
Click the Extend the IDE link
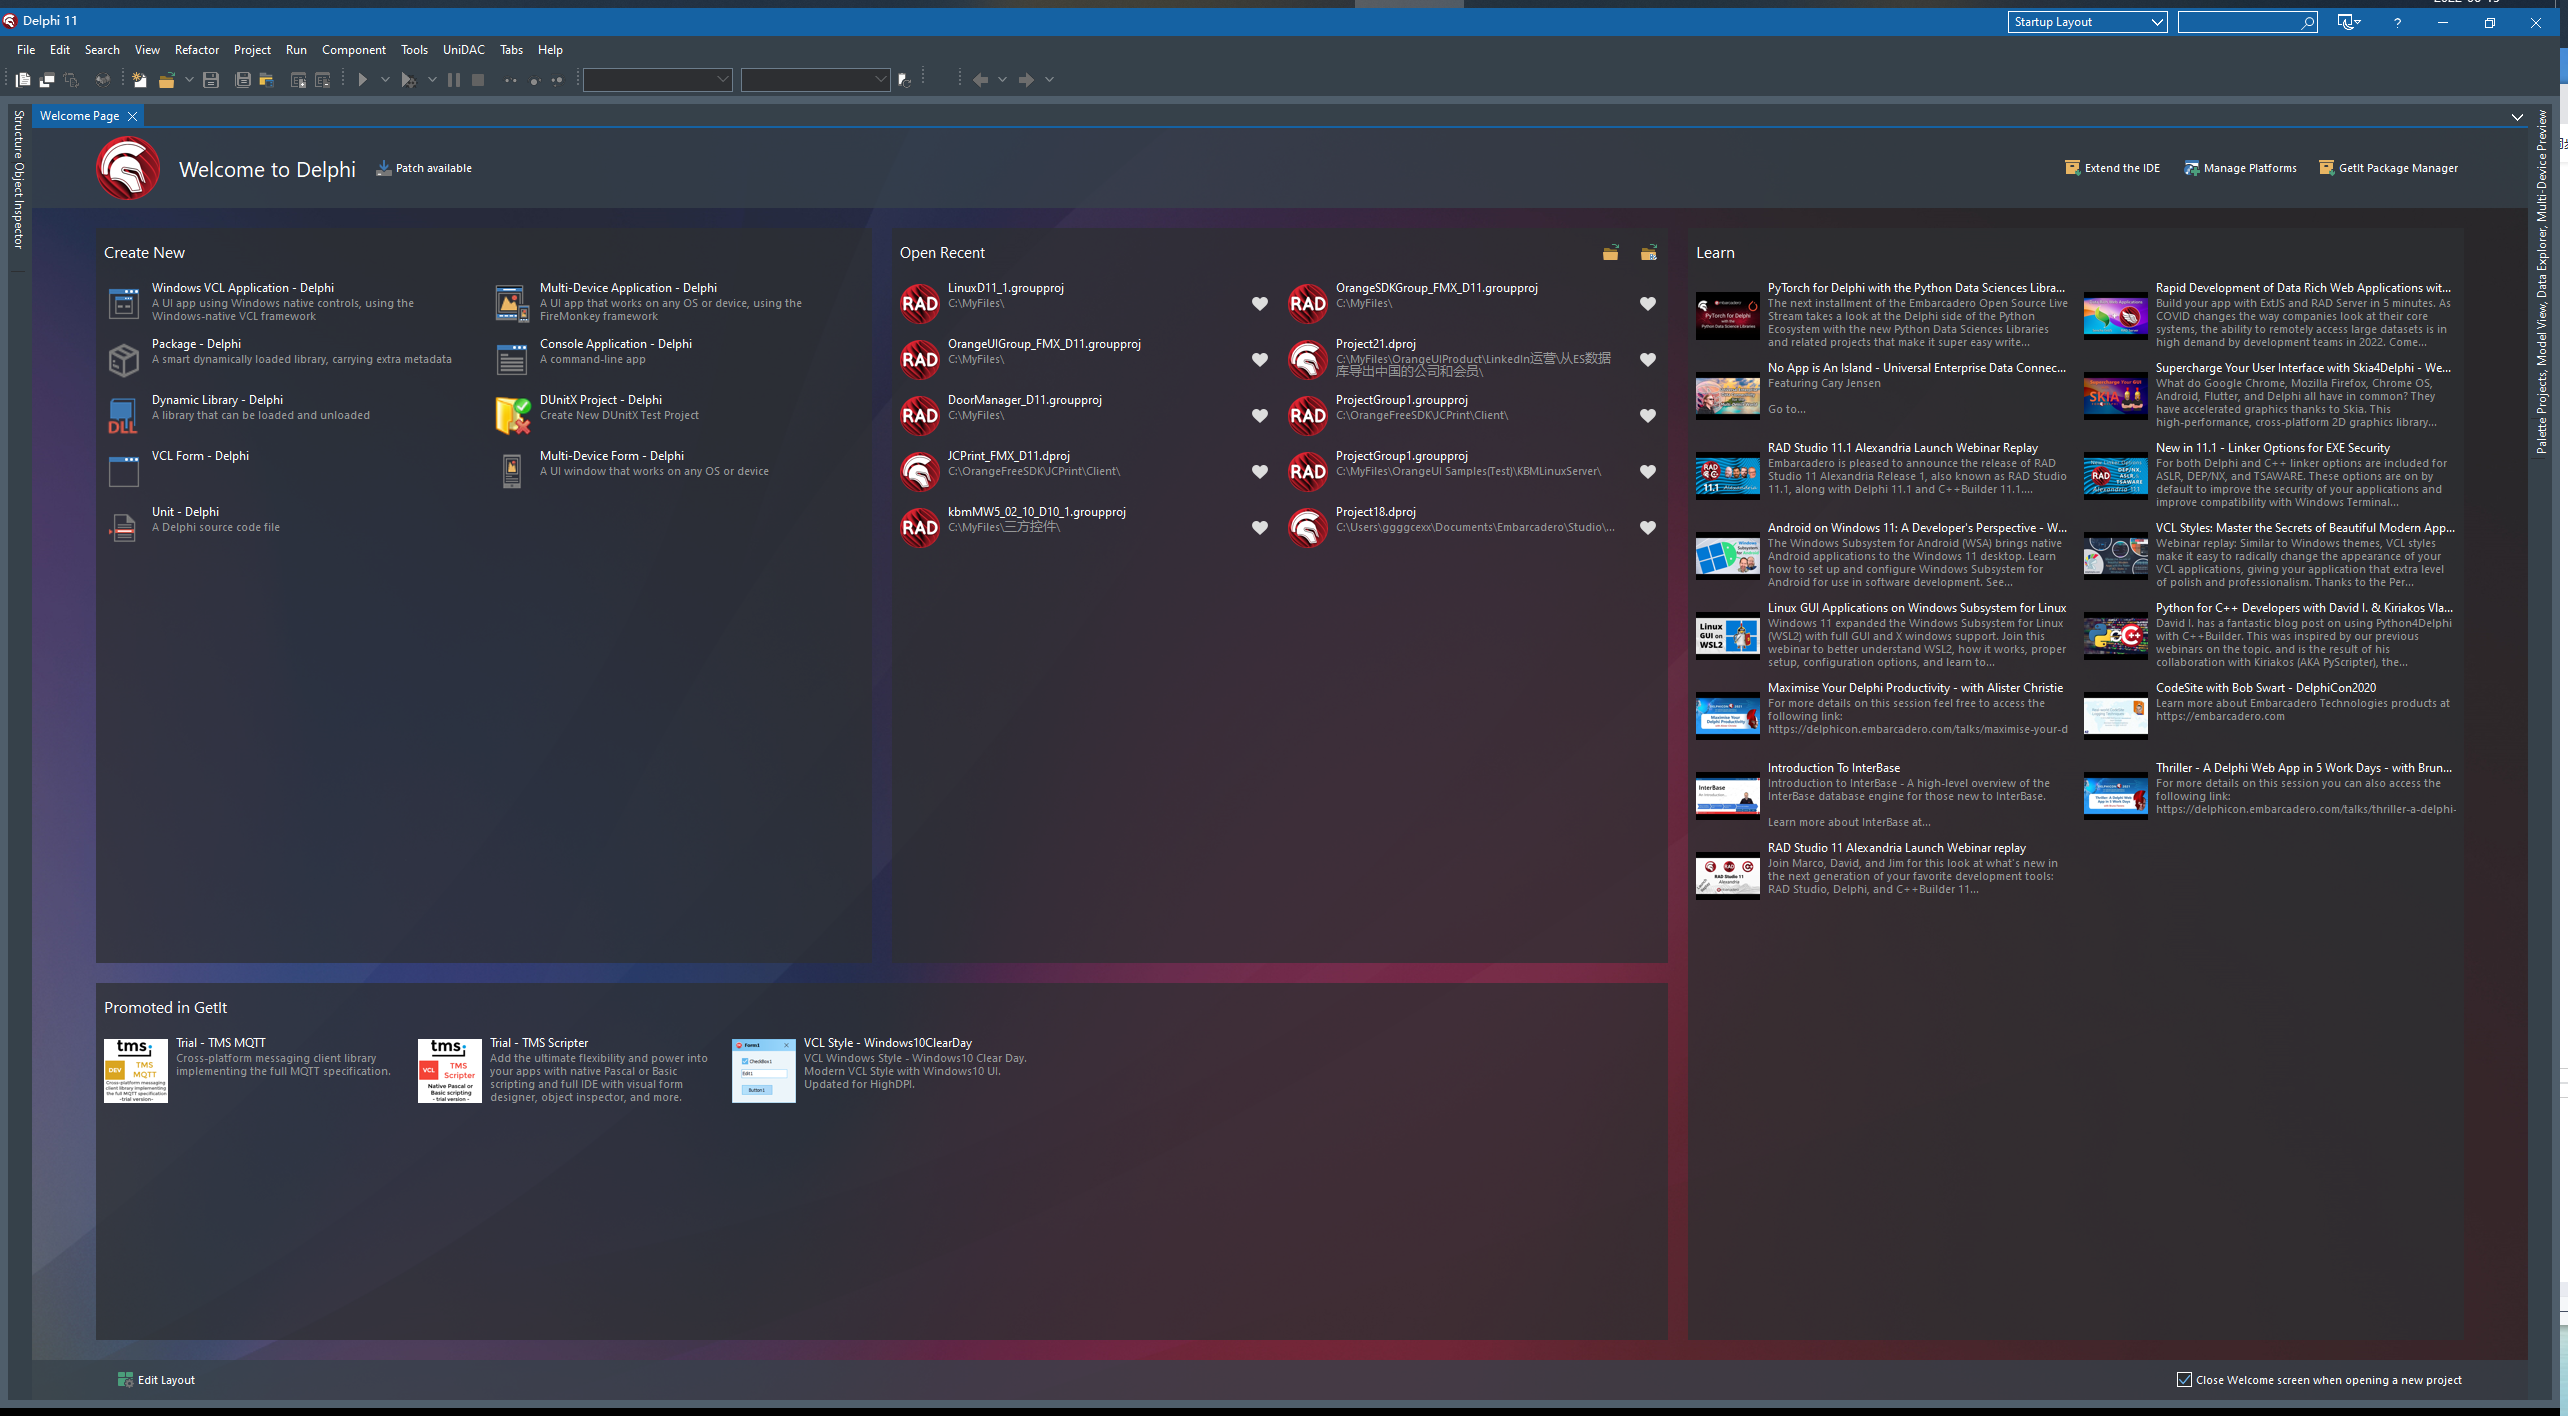(x=2113, y=168)
